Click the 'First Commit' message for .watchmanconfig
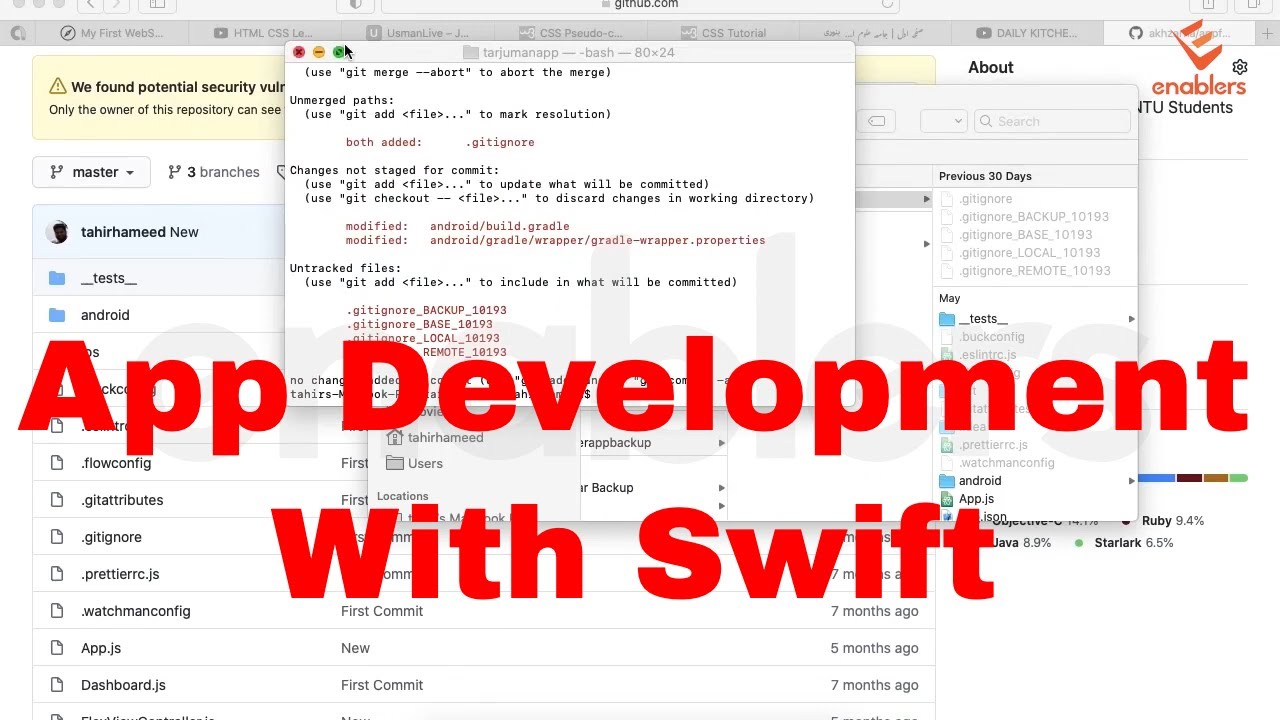1280x720 pixels. tap(382, 611)
